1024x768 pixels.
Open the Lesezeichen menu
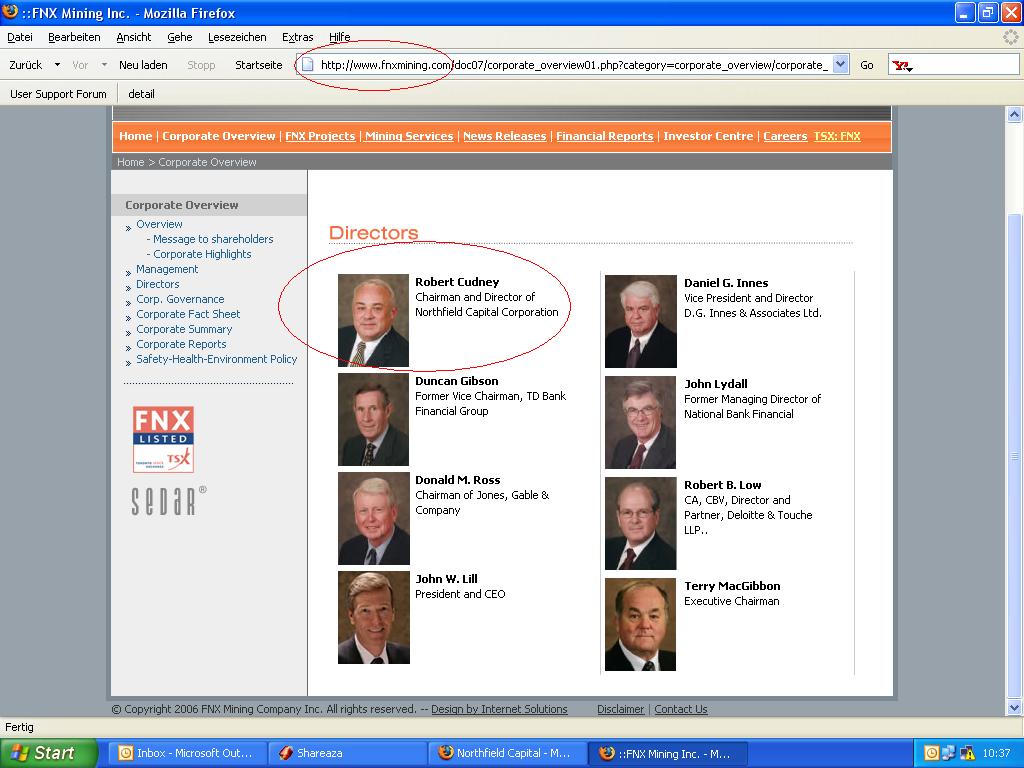click(237, 37)
